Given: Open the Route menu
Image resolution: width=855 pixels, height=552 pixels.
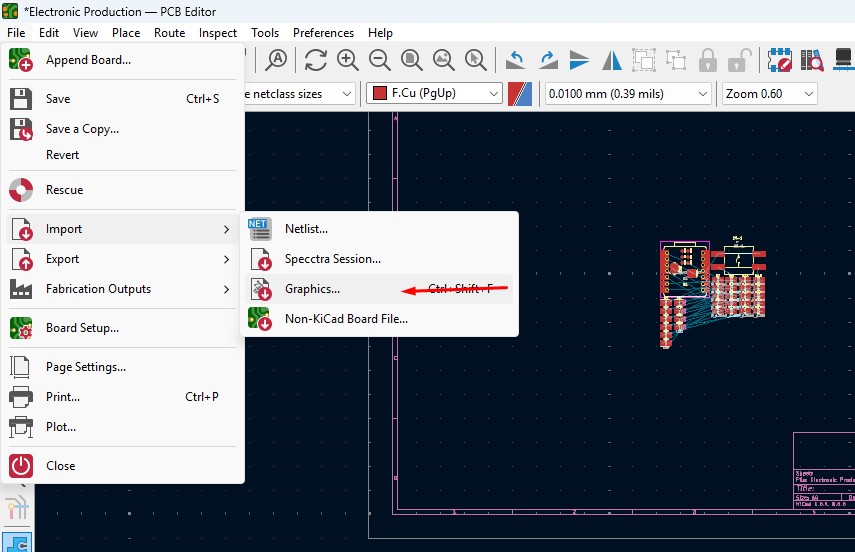Looking at the screenshot, I should click(x=170, y=33).
